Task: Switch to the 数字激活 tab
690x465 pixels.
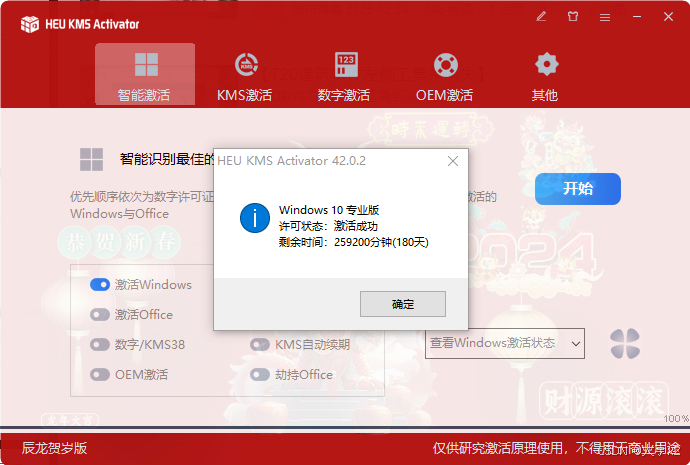Action: click(x=345, y=77)
